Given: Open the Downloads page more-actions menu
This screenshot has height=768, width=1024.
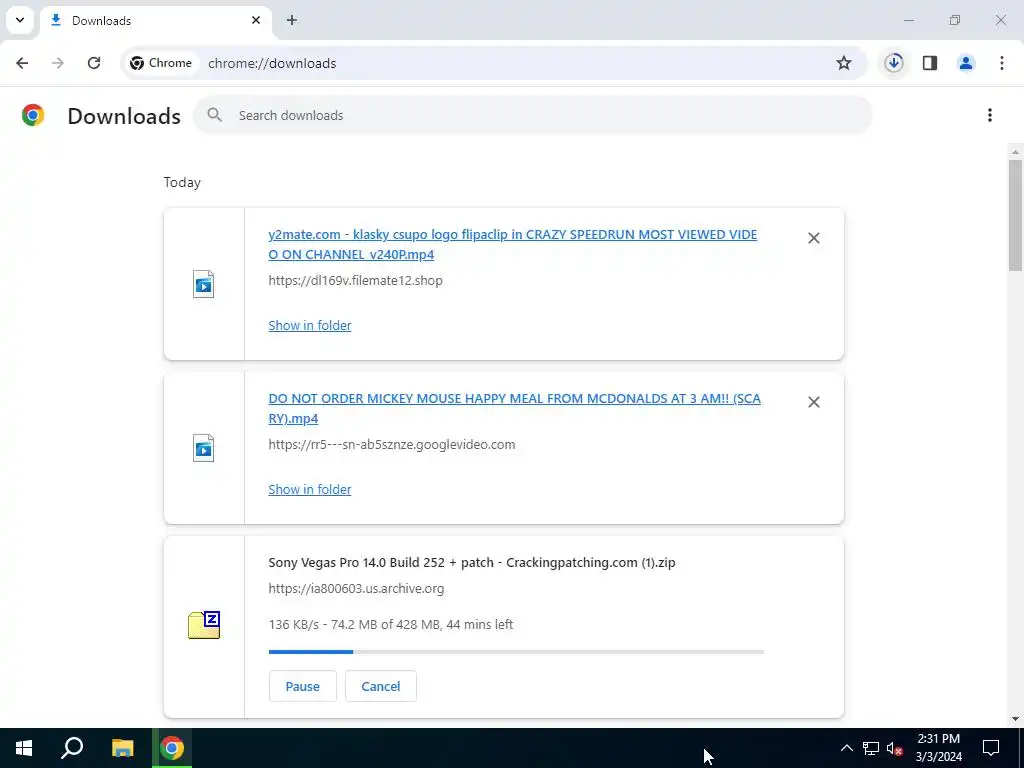Looking at the screenshot, I should point(990,115).
